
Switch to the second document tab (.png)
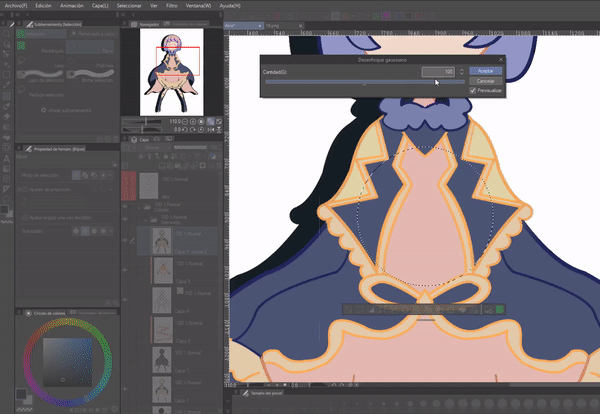point(281,26)
